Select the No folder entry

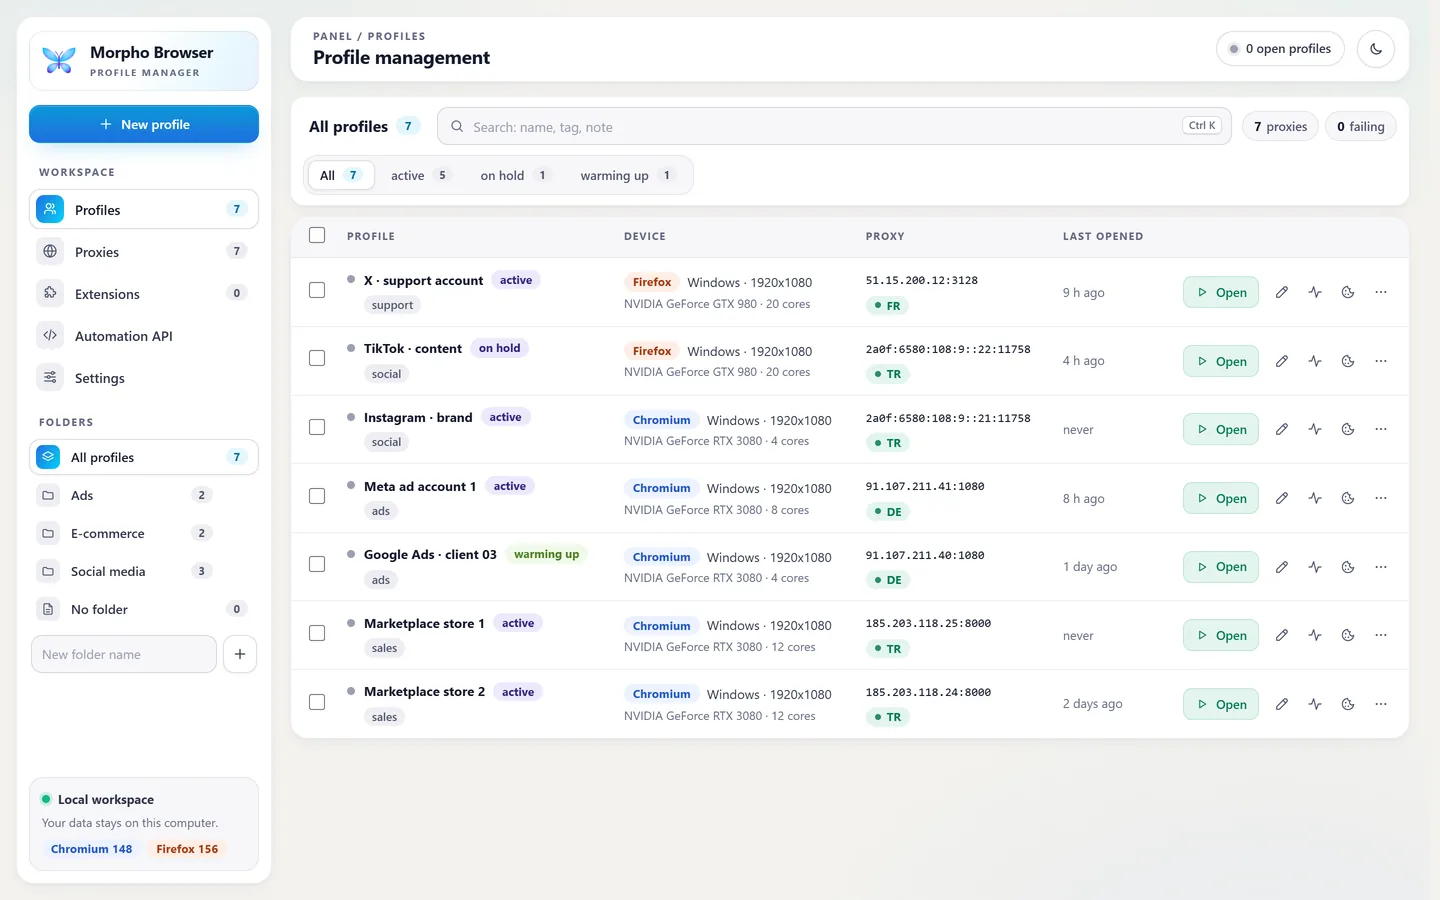[144, 609]
